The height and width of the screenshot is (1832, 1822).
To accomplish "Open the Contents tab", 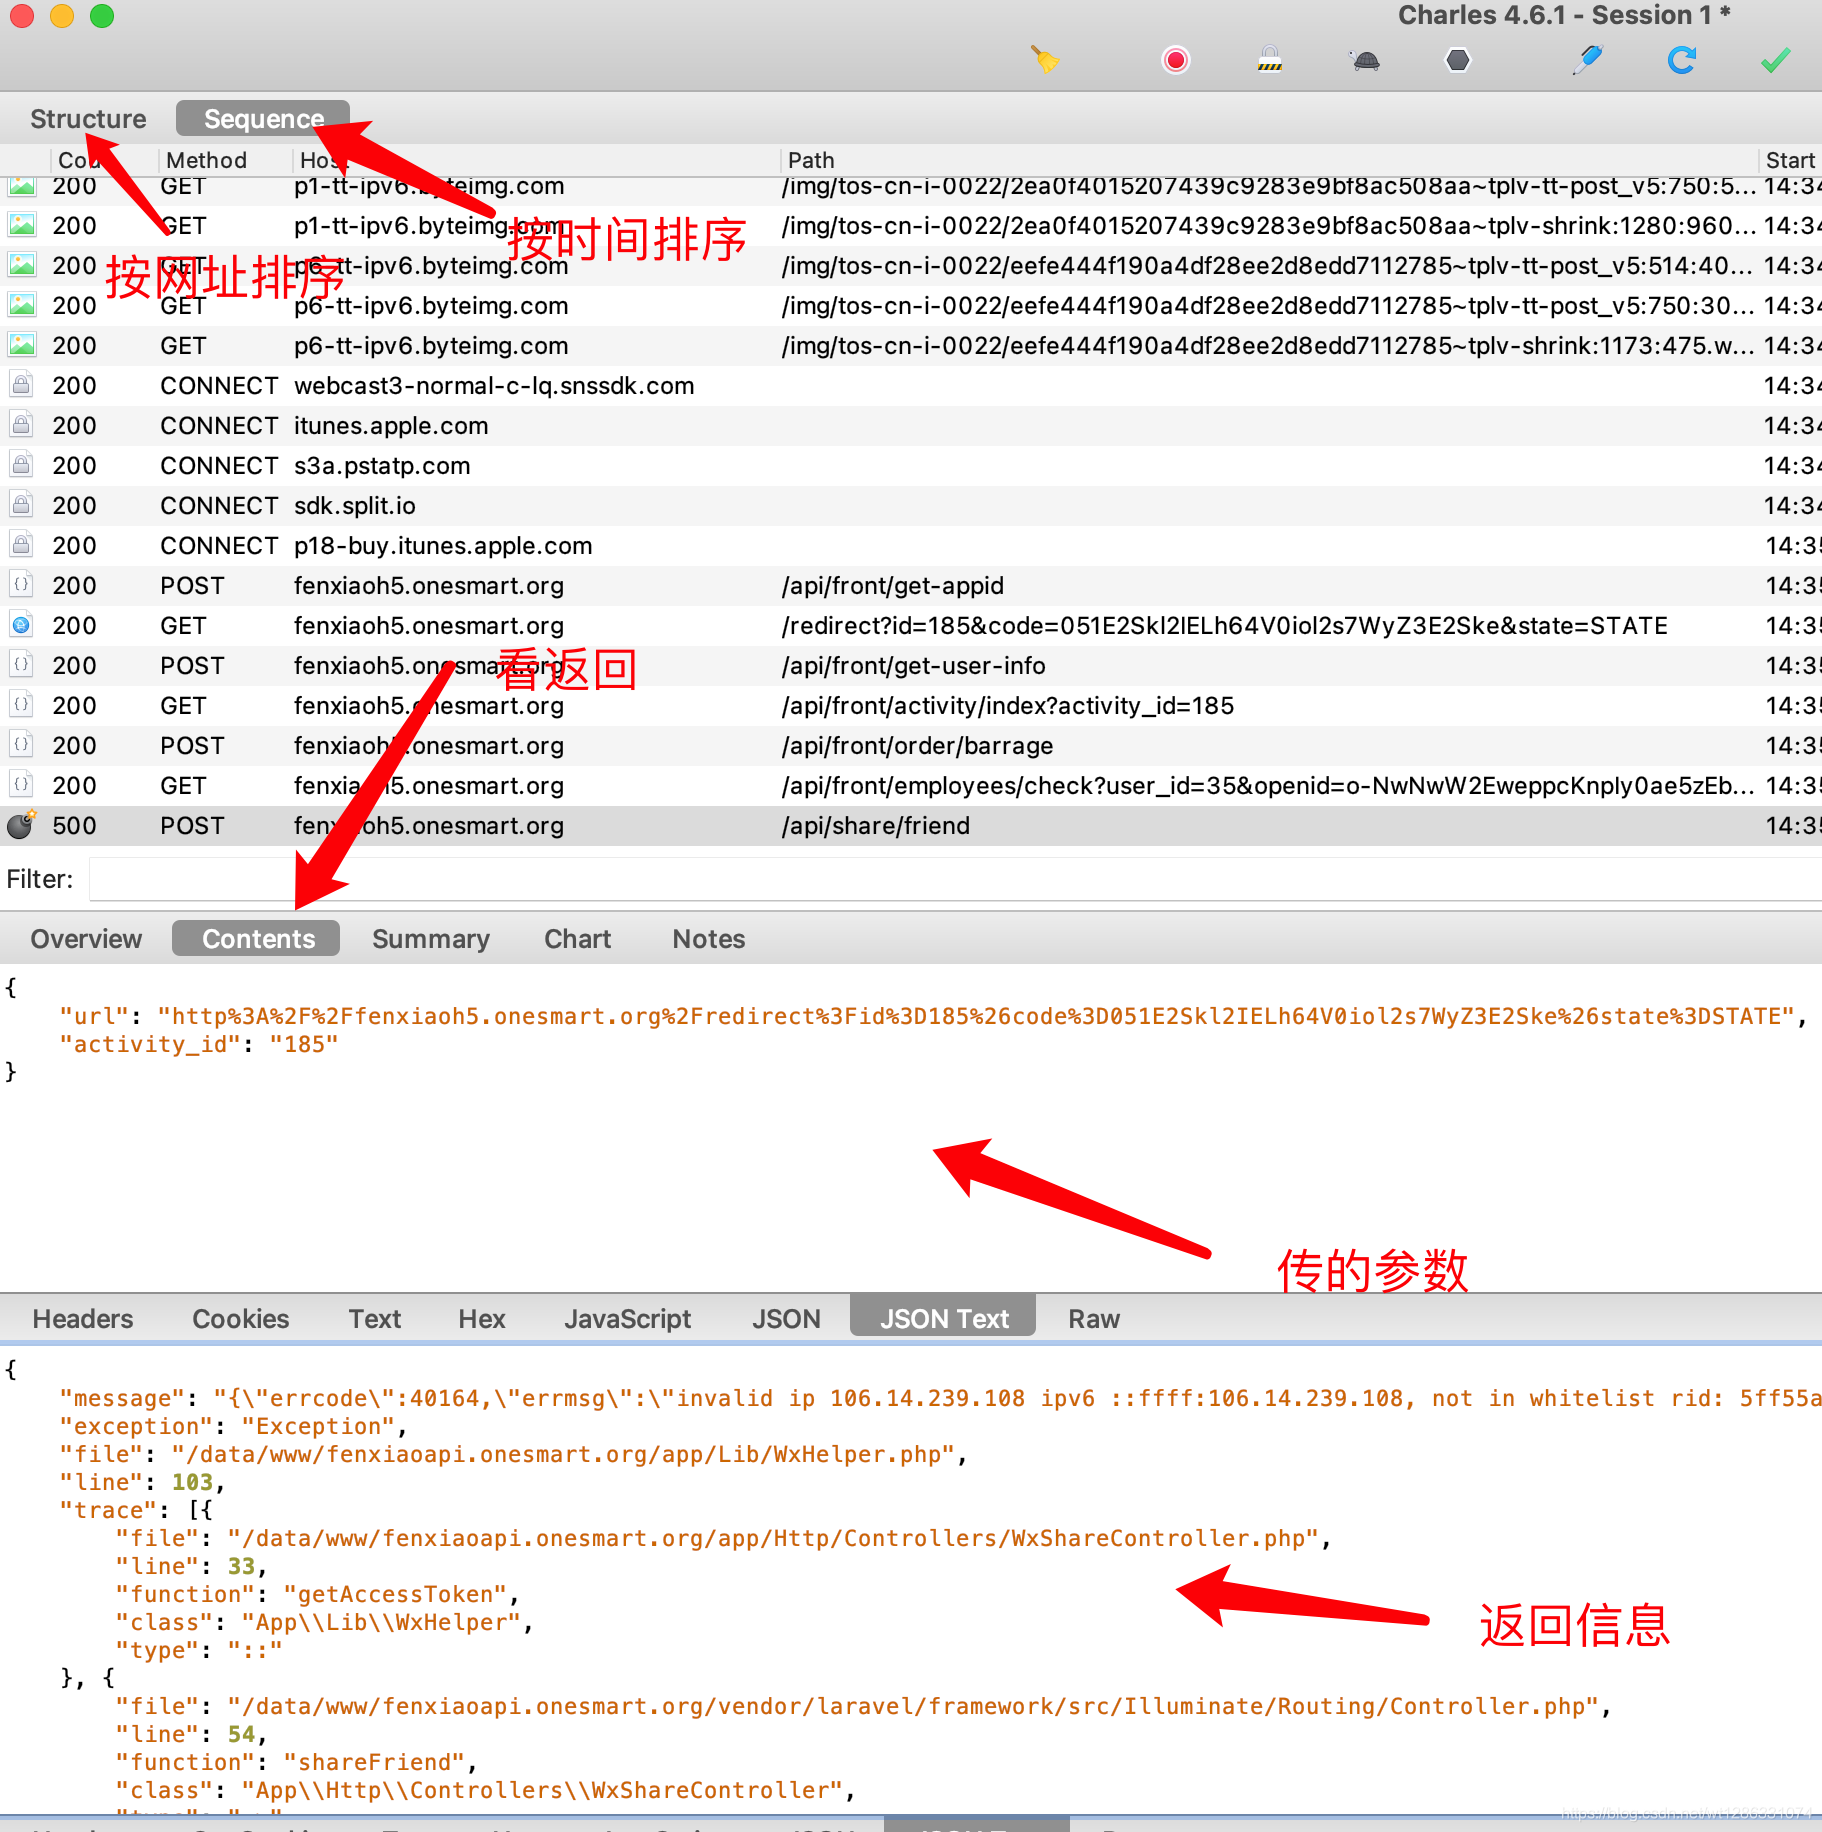I will (x=258, y=939).
